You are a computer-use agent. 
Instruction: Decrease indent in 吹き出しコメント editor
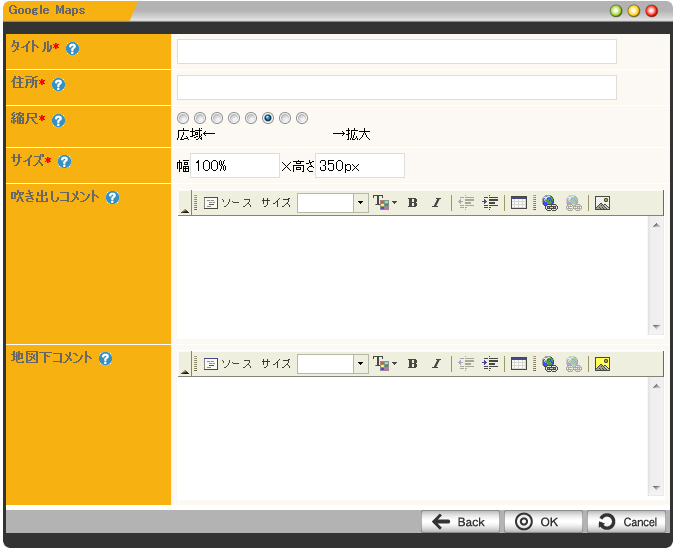466,202
